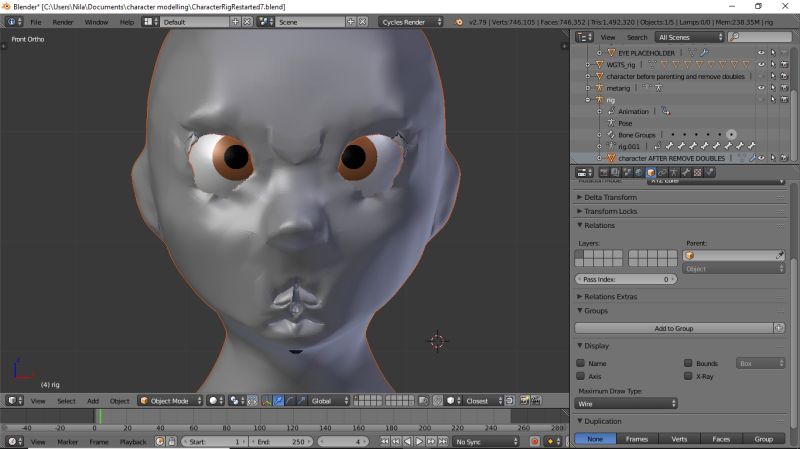
Task: Open the Wire maximum draw type dropdown
Action: pyautogui.click(x=626, y=404)
